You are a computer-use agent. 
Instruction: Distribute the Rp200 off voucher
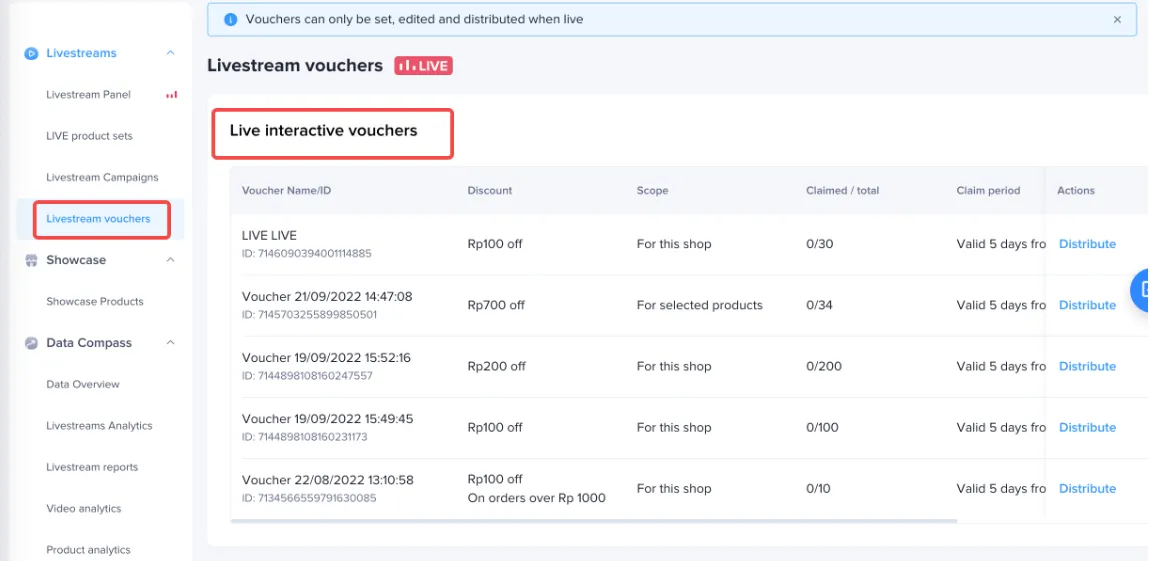[1087, 366]
